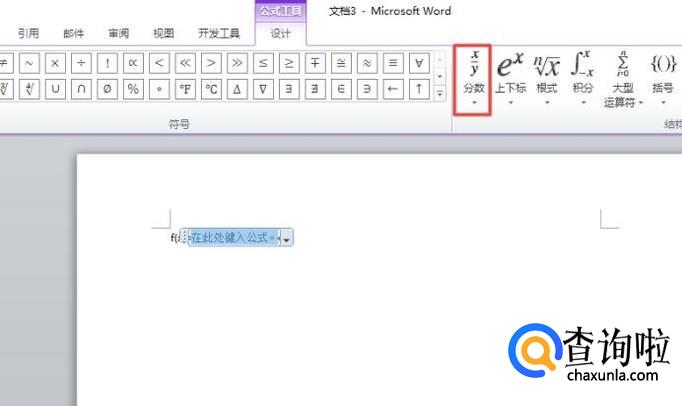
Task: Insert the there-exists (∃) symbol
Action: click(289, 89)
